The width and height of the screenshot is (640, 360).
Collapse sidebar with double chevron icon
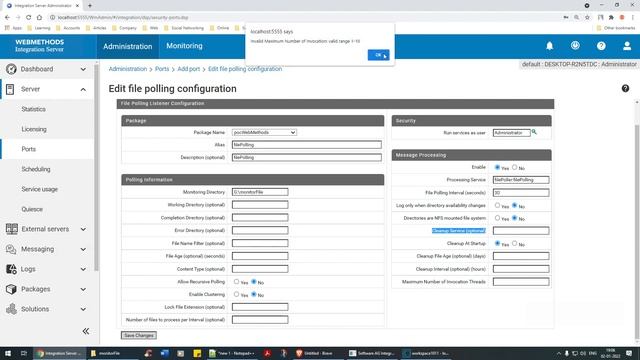[x=86, y=331]
